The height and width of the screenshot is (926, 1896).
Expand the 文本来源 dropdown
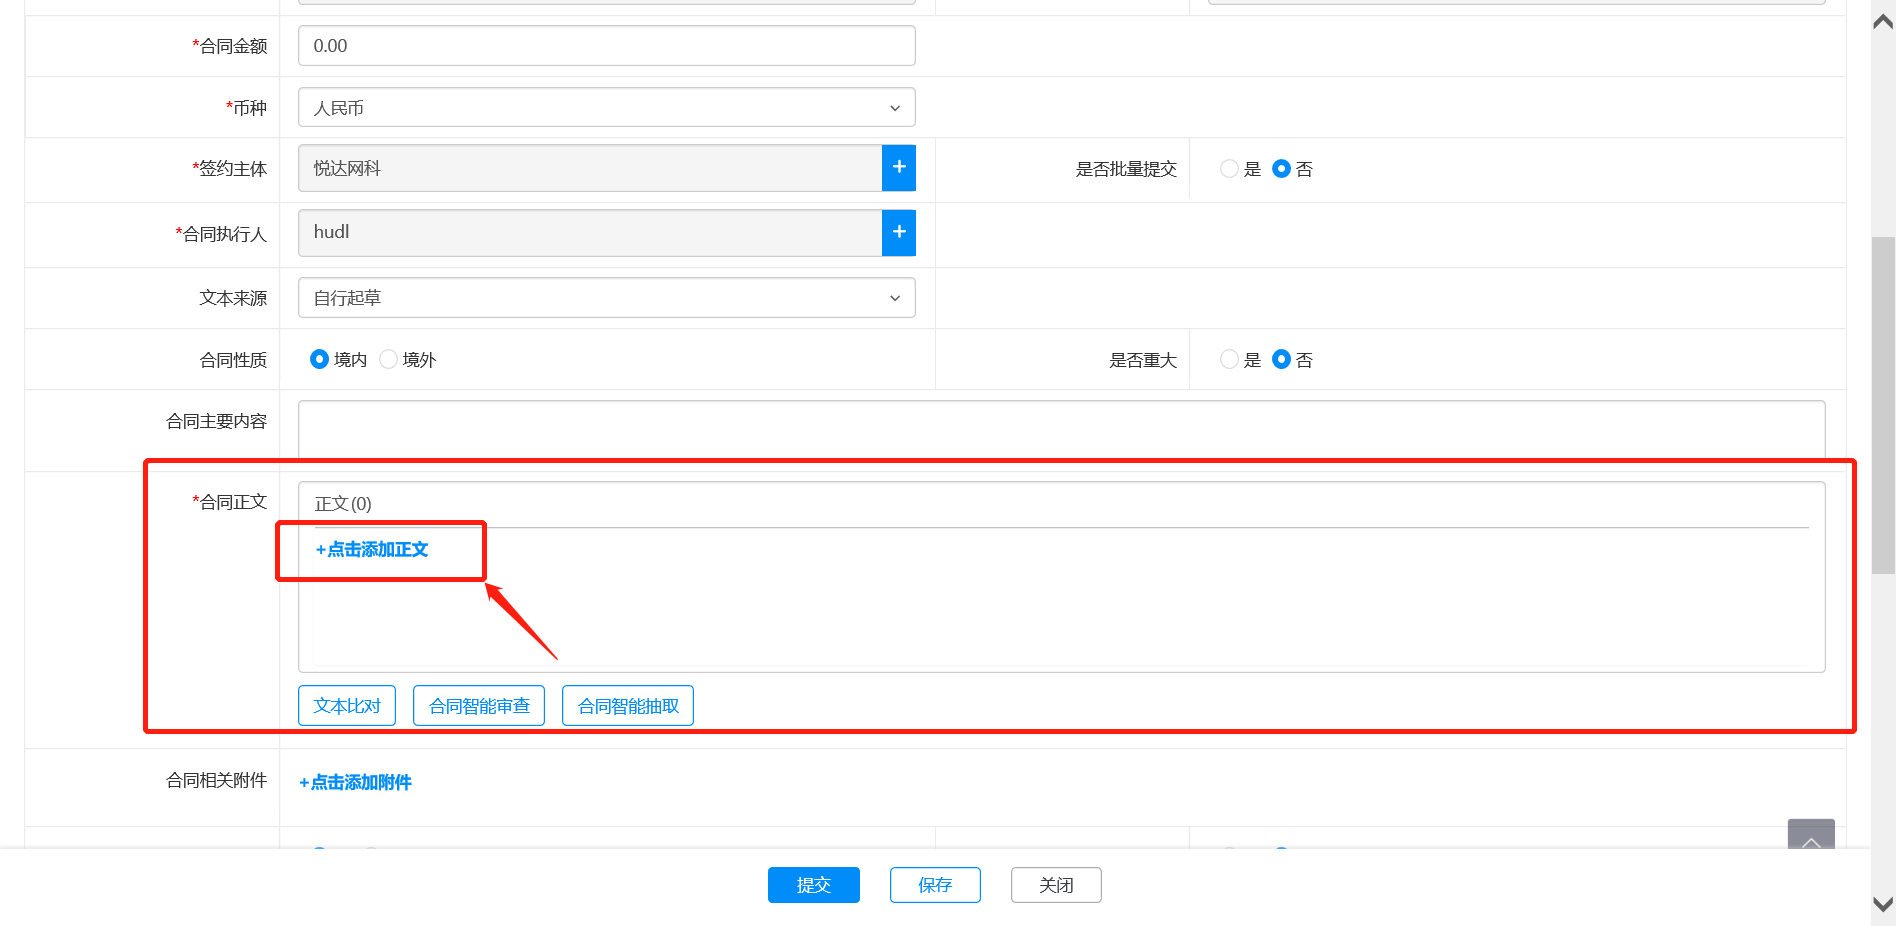tap(606, 298)
